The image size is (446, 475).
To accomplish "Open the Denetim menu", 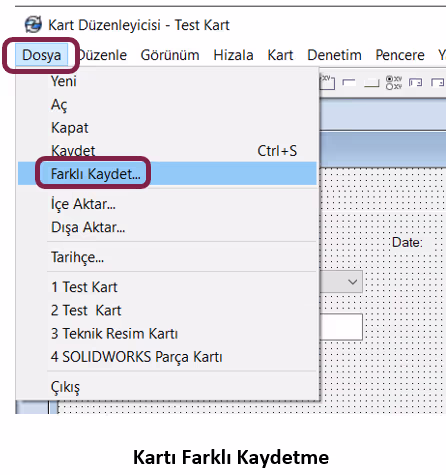I will tap(334, 55).
